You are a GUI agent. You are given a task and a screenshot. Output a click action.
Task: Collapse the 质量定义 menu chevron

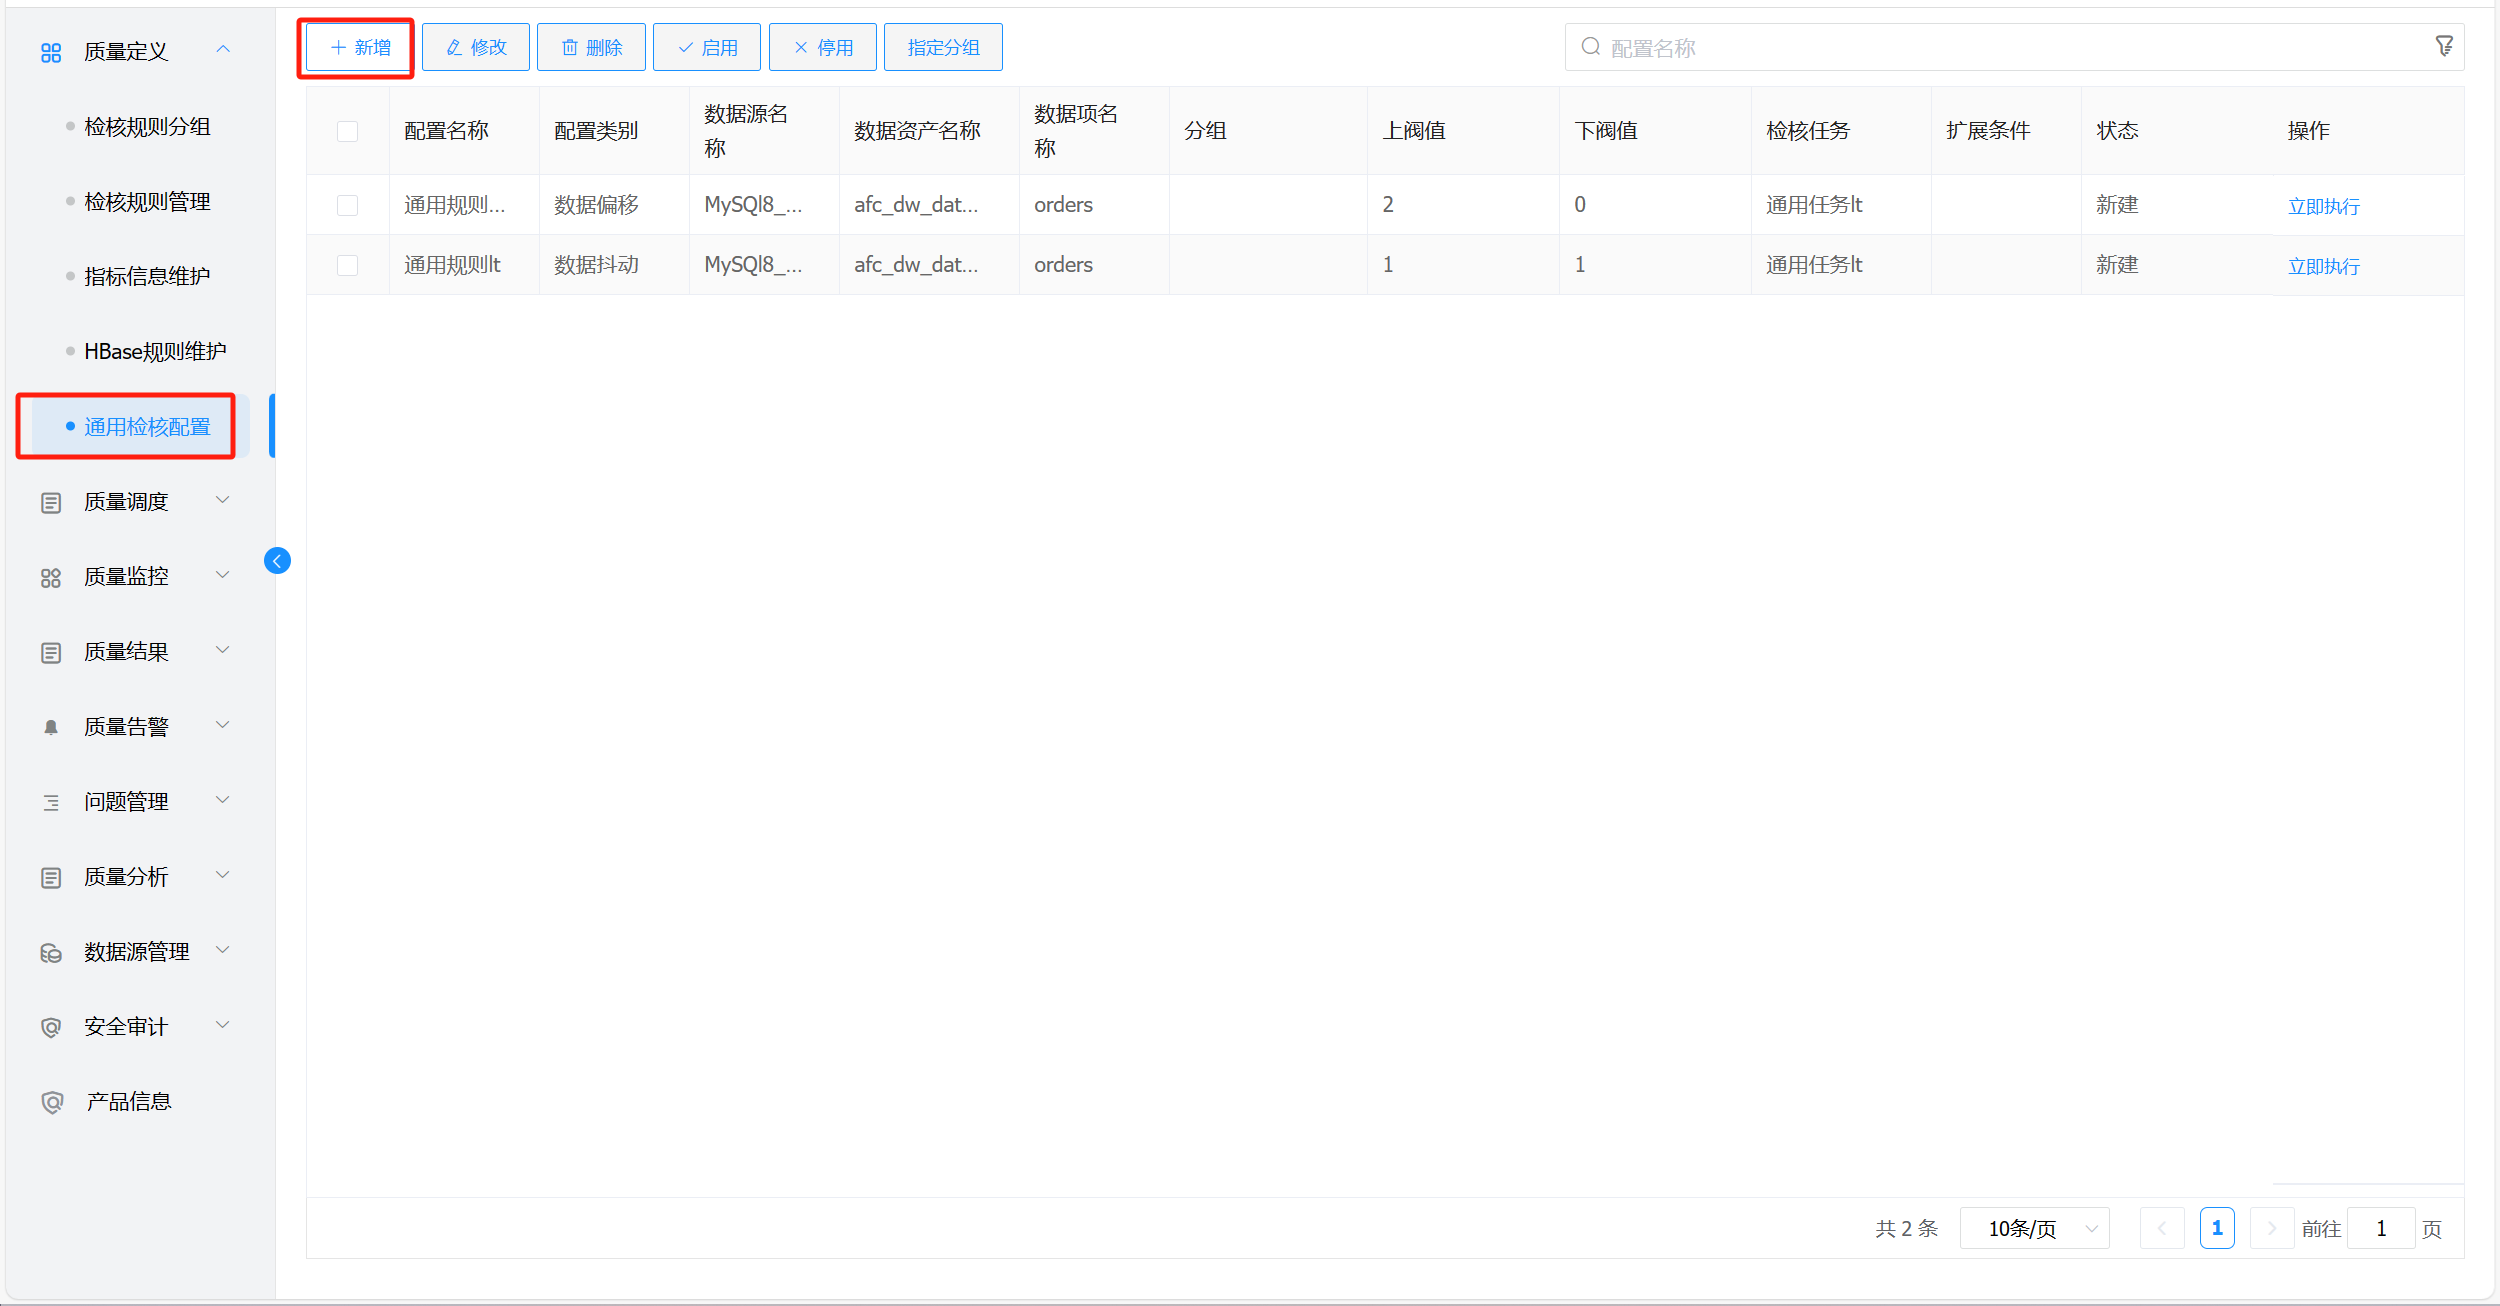(223, 49)
